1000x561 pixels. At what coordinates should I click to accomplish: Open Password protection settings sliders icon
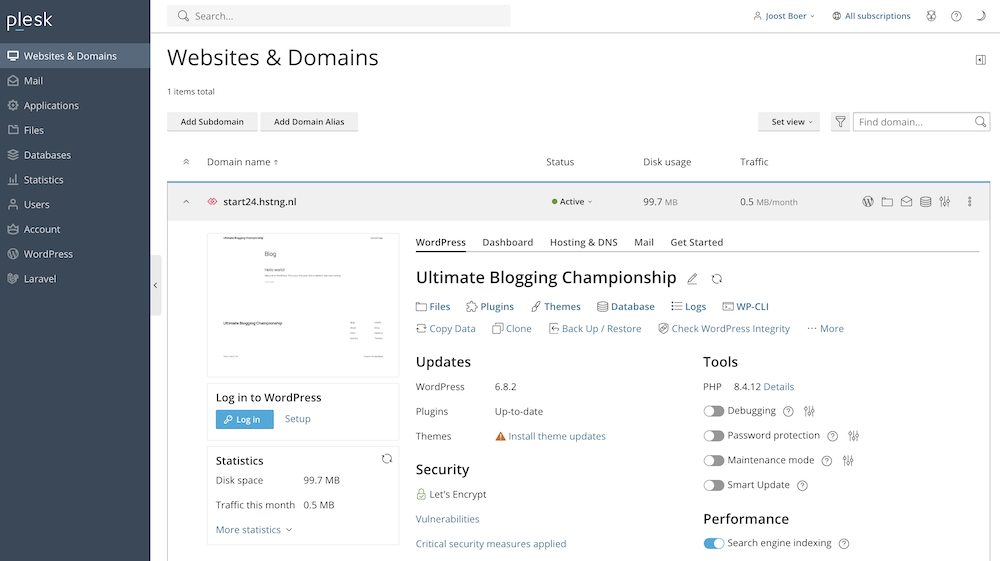[x=854, y=436]
